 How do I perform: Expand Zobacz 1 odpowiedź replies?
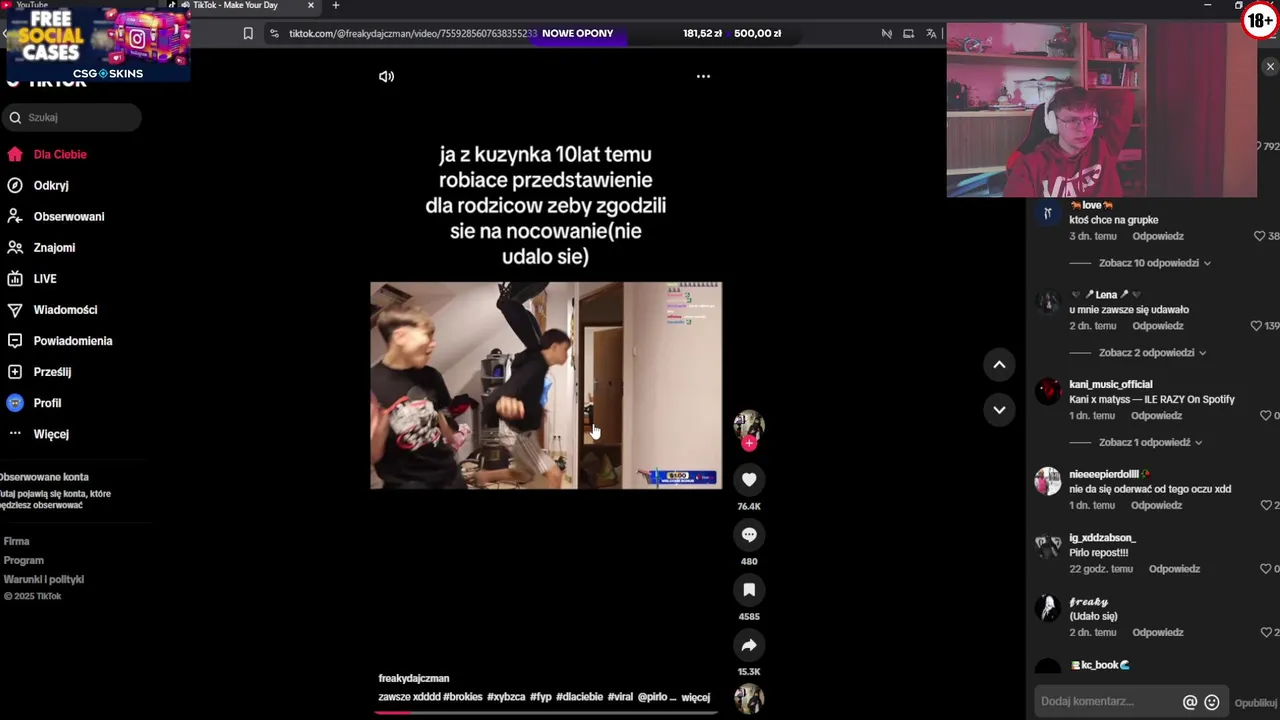(x=1150, y=442)
